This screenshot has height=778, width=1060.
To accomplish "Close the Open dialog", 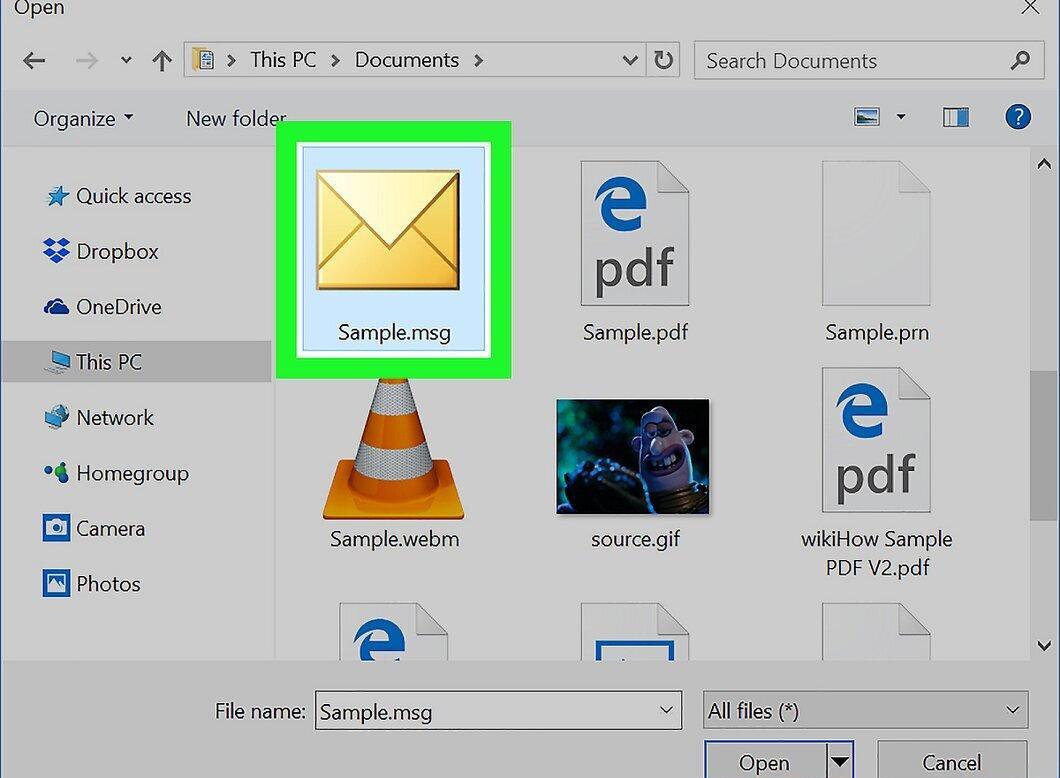I will 1031,8.
